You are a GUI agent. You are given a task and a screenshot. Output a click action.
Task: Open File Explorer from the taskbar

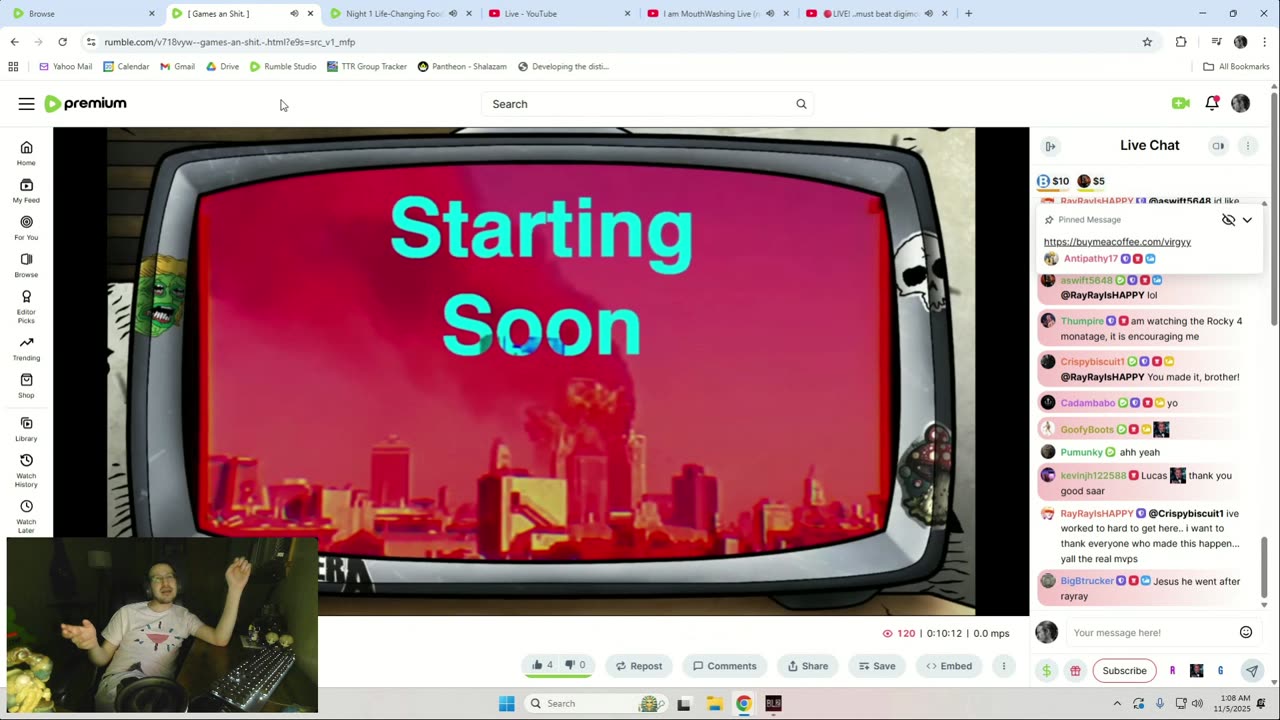pos(714,703)
